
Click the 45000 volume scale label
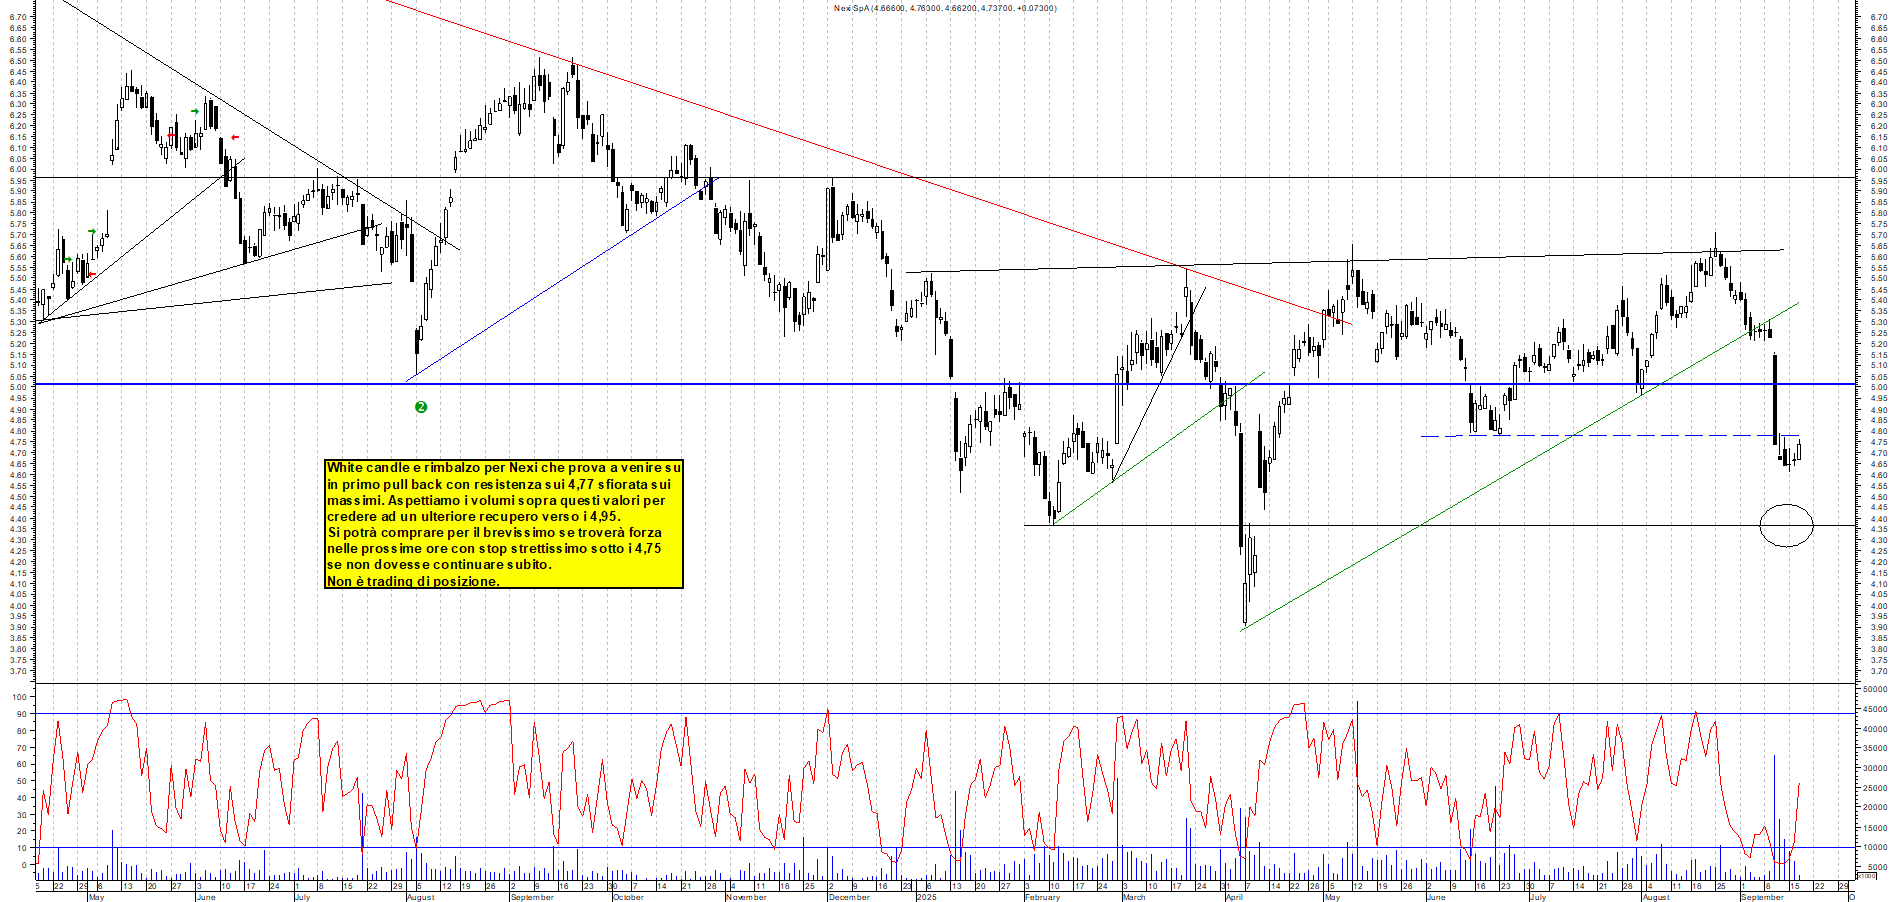click(x=1875, y=709)
